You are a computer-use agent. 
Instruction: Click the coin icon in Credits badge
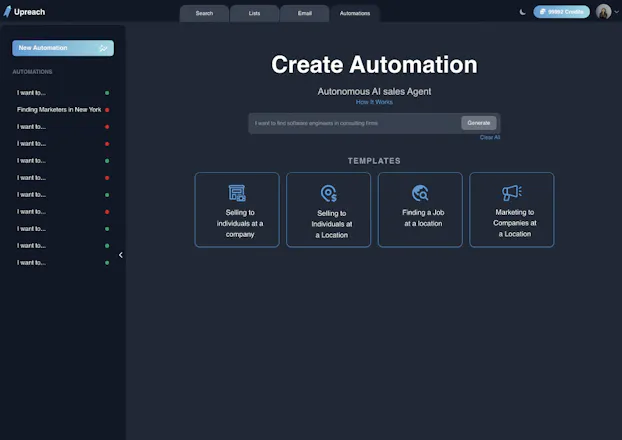(542, 12)
